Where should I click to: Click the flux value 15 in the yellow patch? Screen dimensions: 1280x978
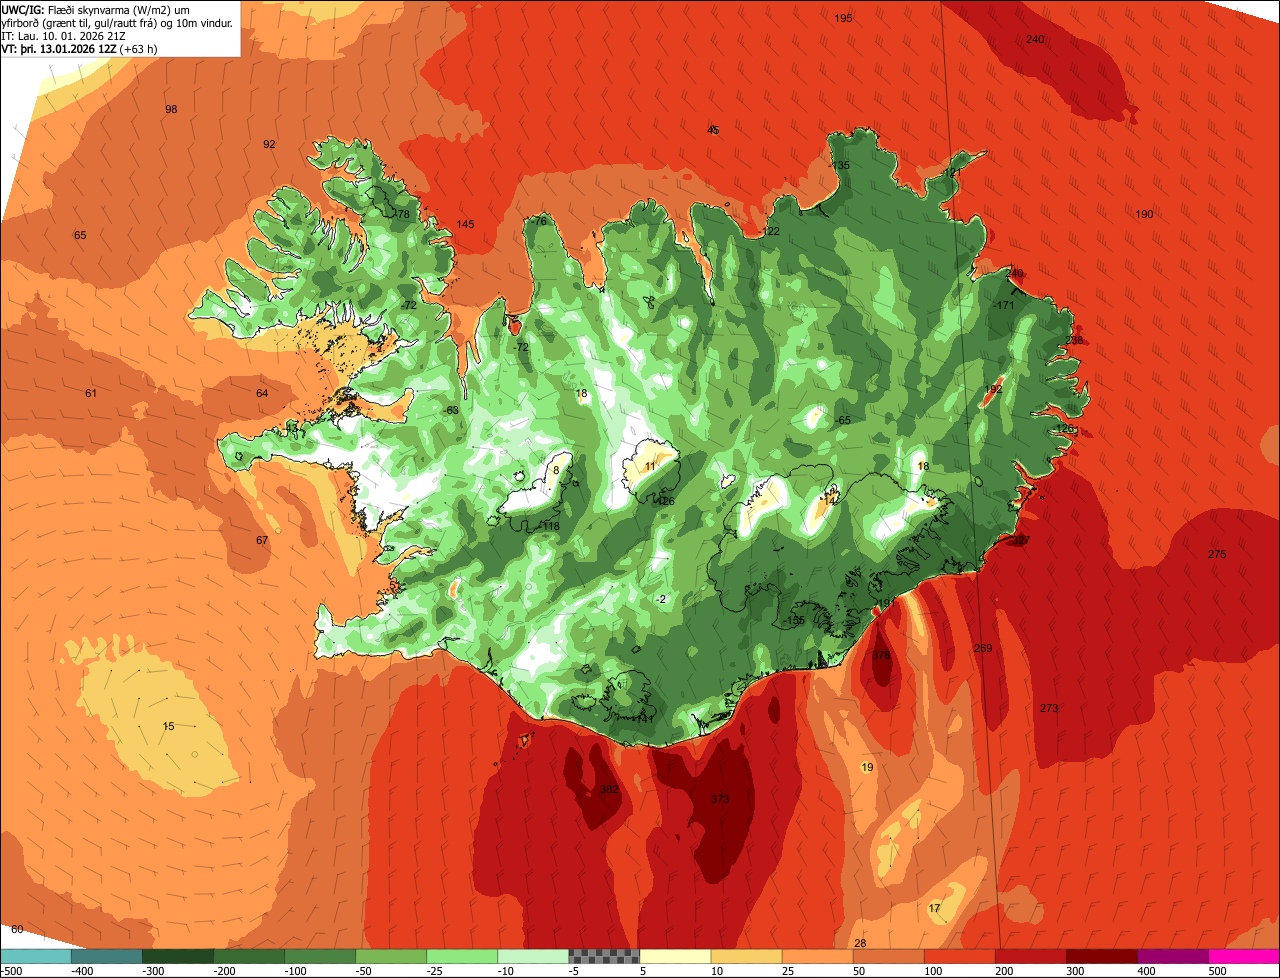point(168,726)
